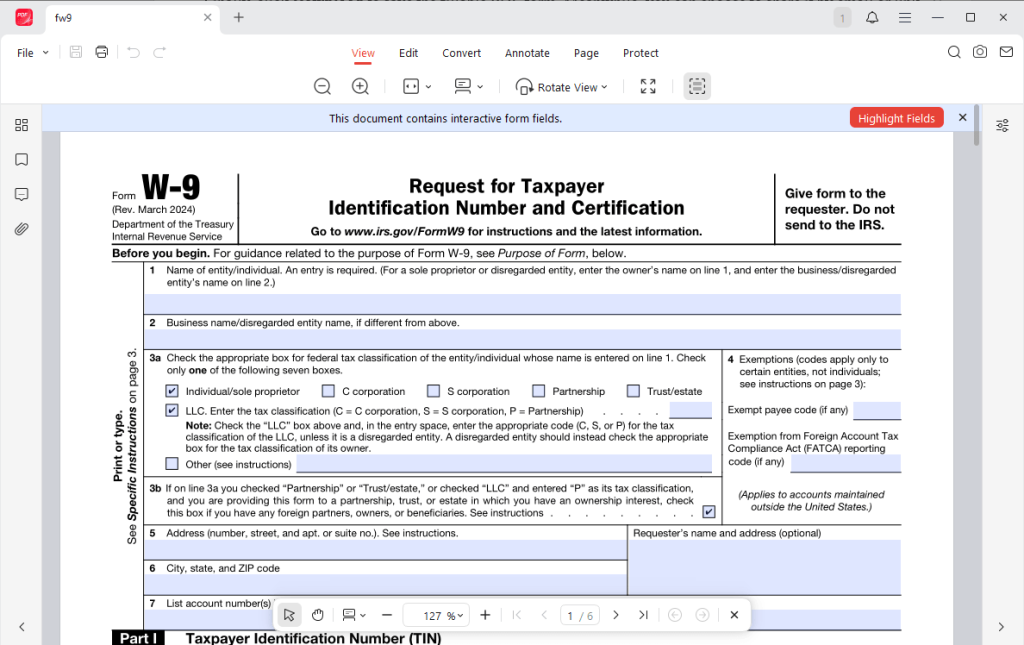
Task: Switch to the Protect tab
Action: [x=641, y=53]
